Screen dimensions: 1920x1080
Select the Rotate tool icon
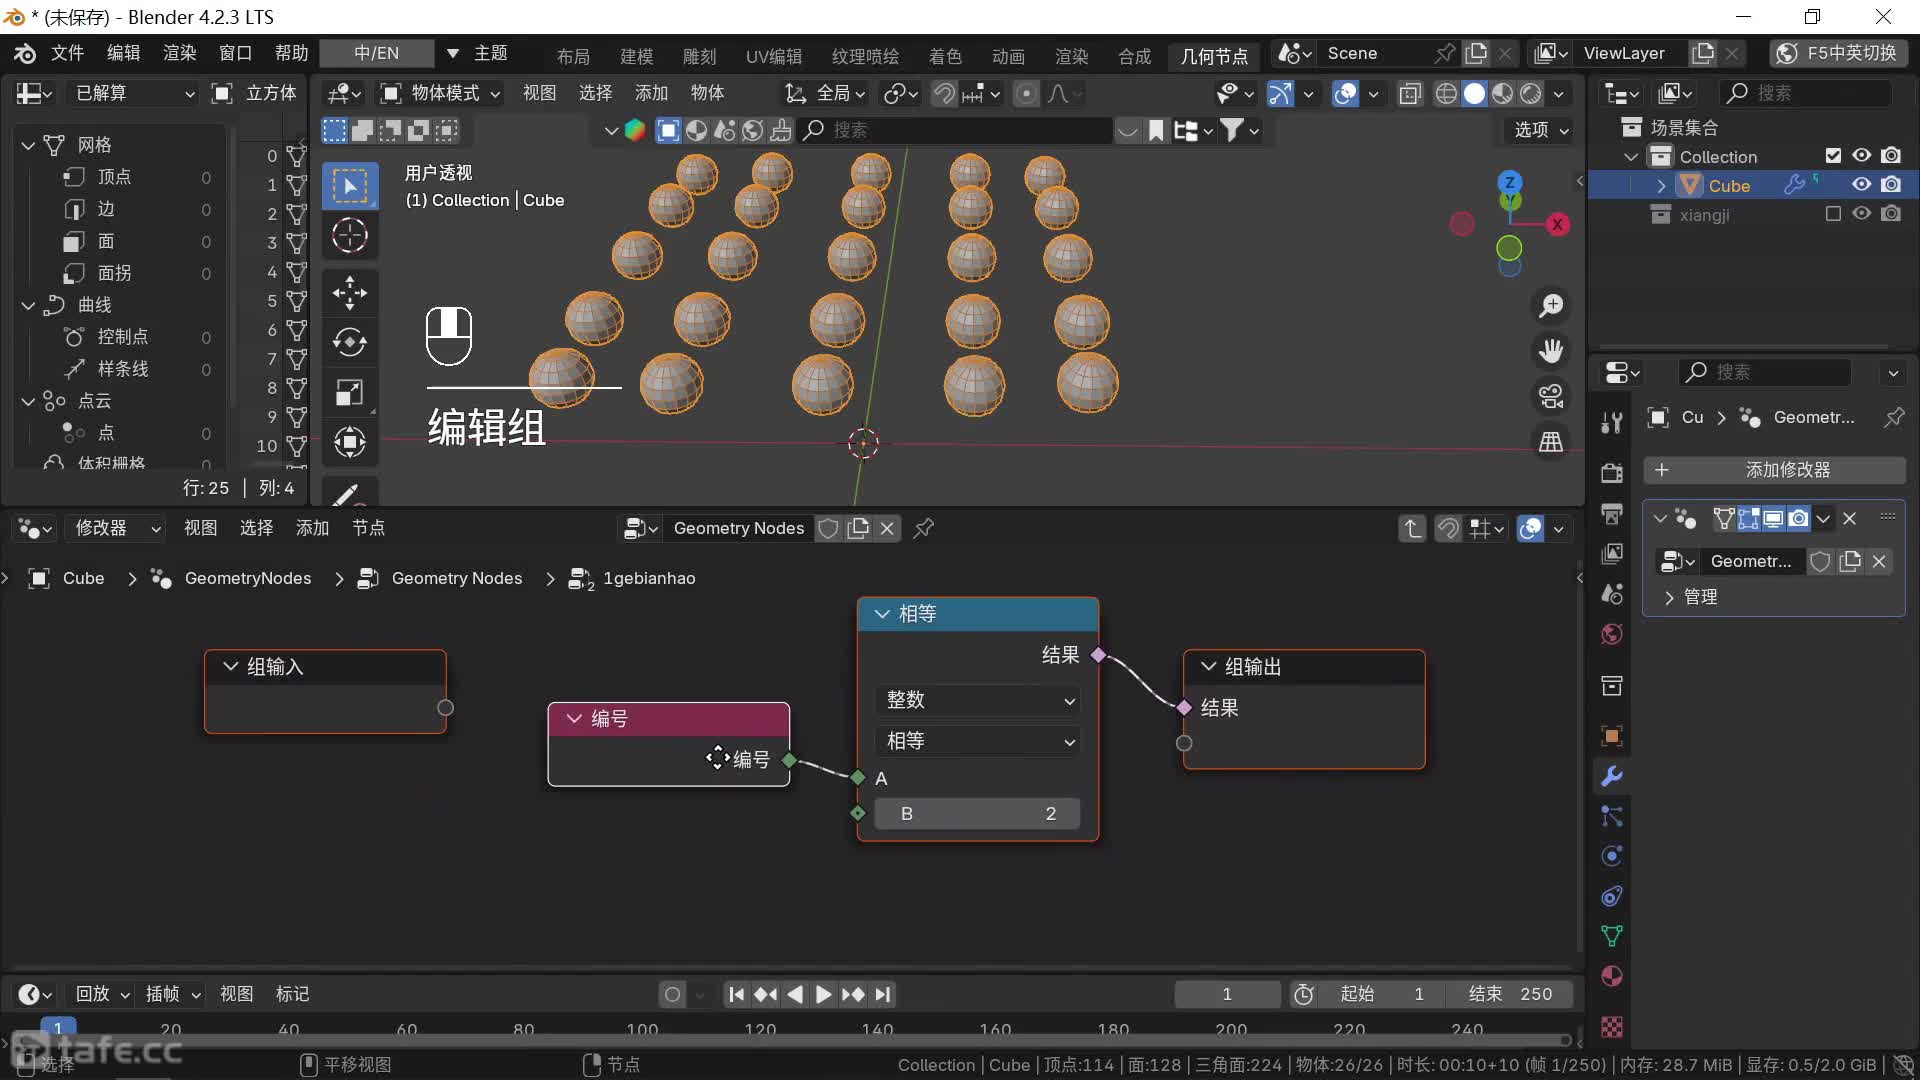[x=349, y=342]
